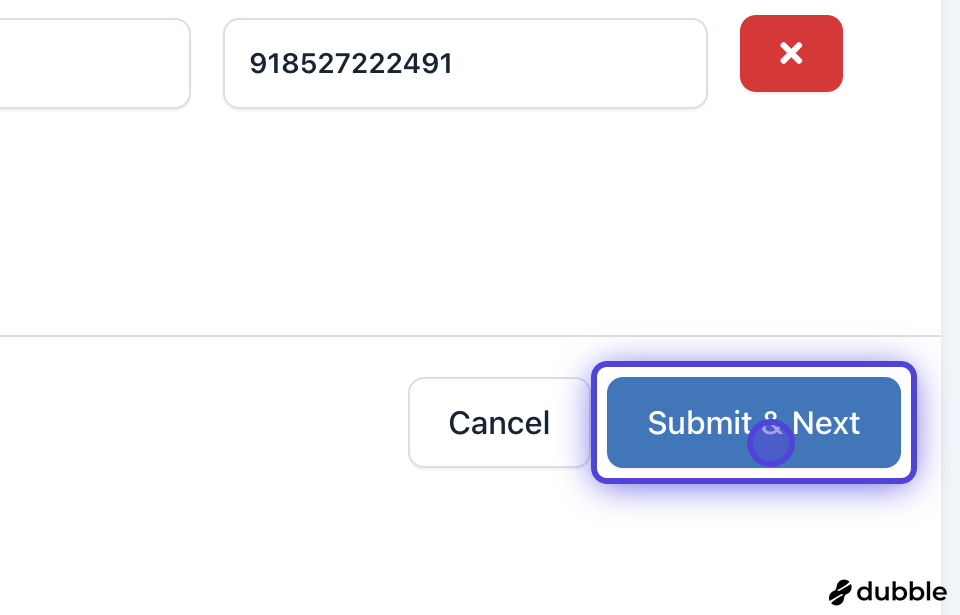
Task: Click the highlighted Submit & Next control
Action: [753, 422]
